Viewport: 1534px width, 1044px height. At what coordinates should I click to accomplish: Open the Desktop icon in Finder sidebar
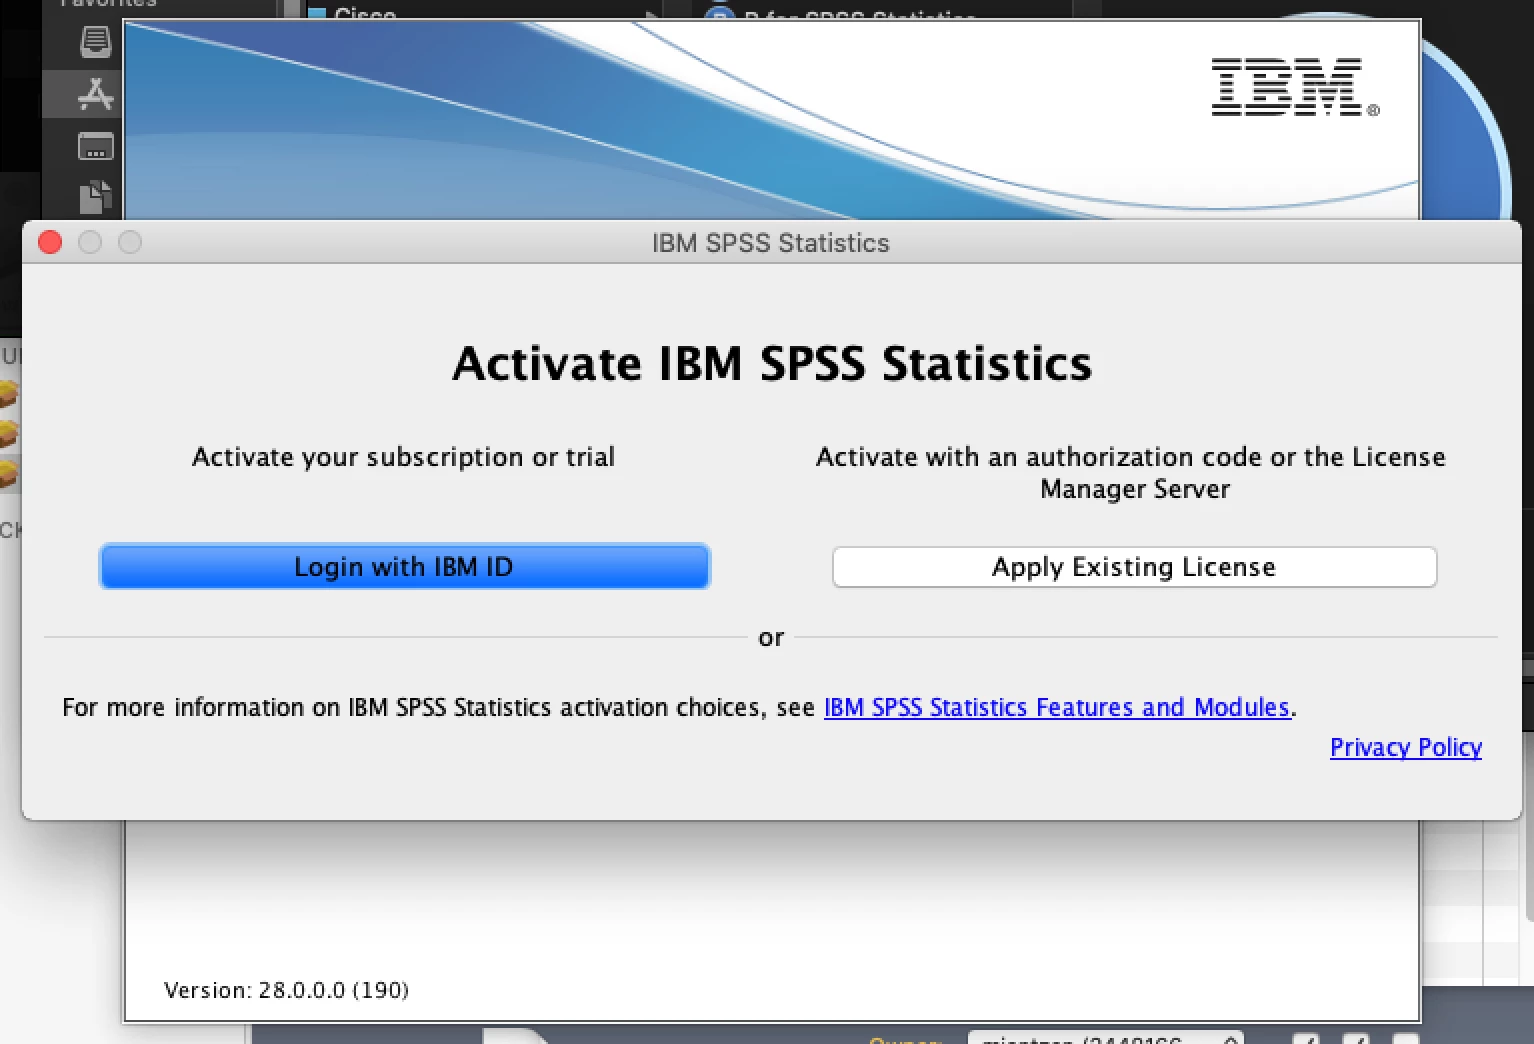pyautogui.click(x=96, y=146)
